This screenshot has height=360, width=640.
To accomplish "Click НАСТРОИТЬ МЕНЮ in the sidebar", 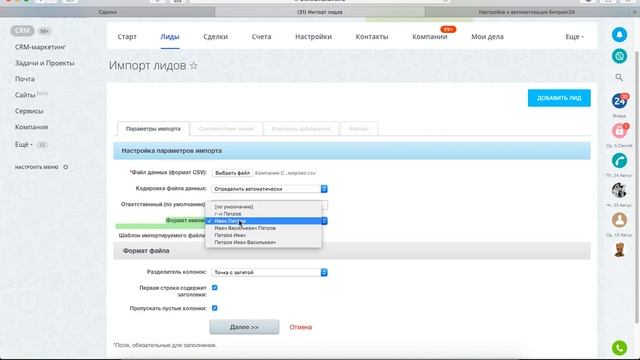I will coord(37,167).
